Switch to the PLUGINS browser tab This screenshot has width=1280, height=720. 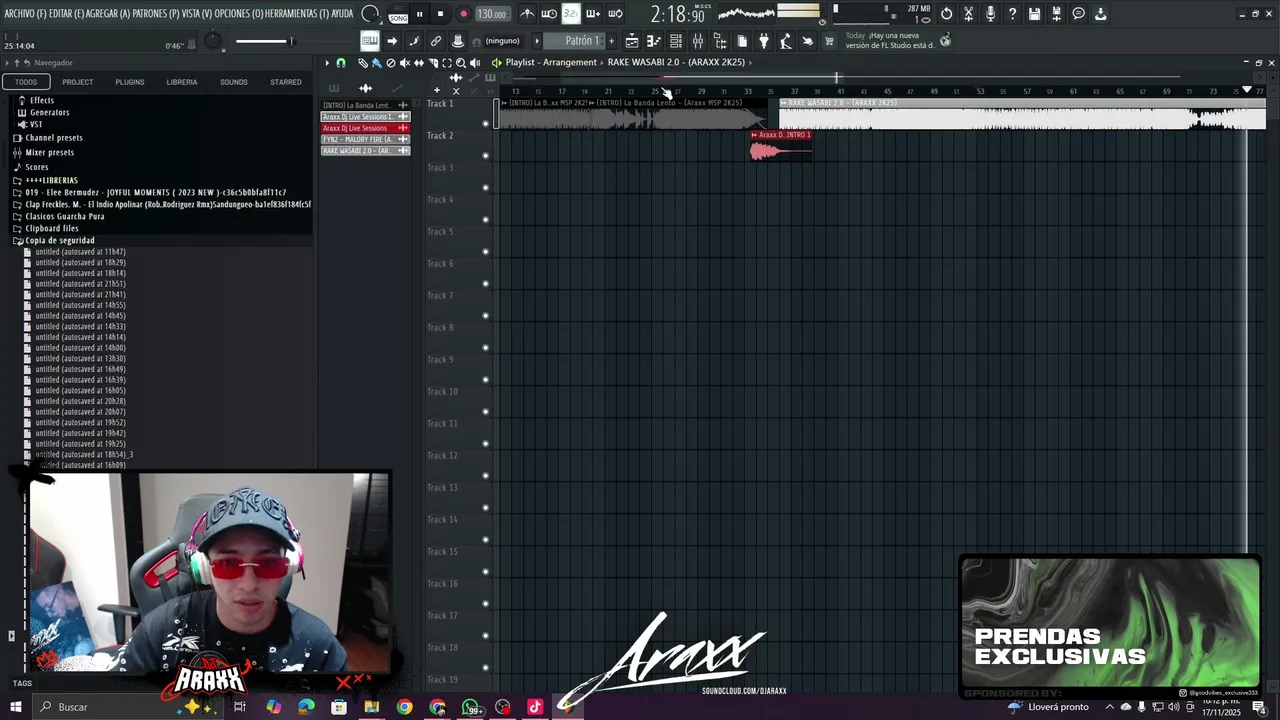[129, 82]
